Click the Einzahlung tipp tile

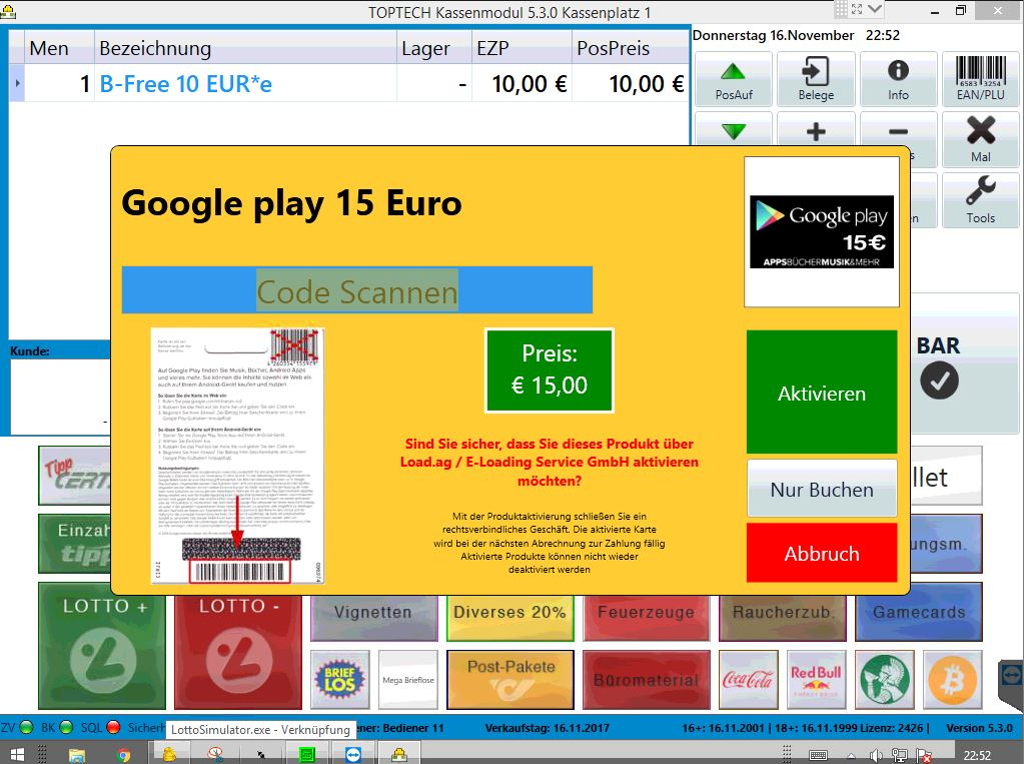click(x=74, y=543)
